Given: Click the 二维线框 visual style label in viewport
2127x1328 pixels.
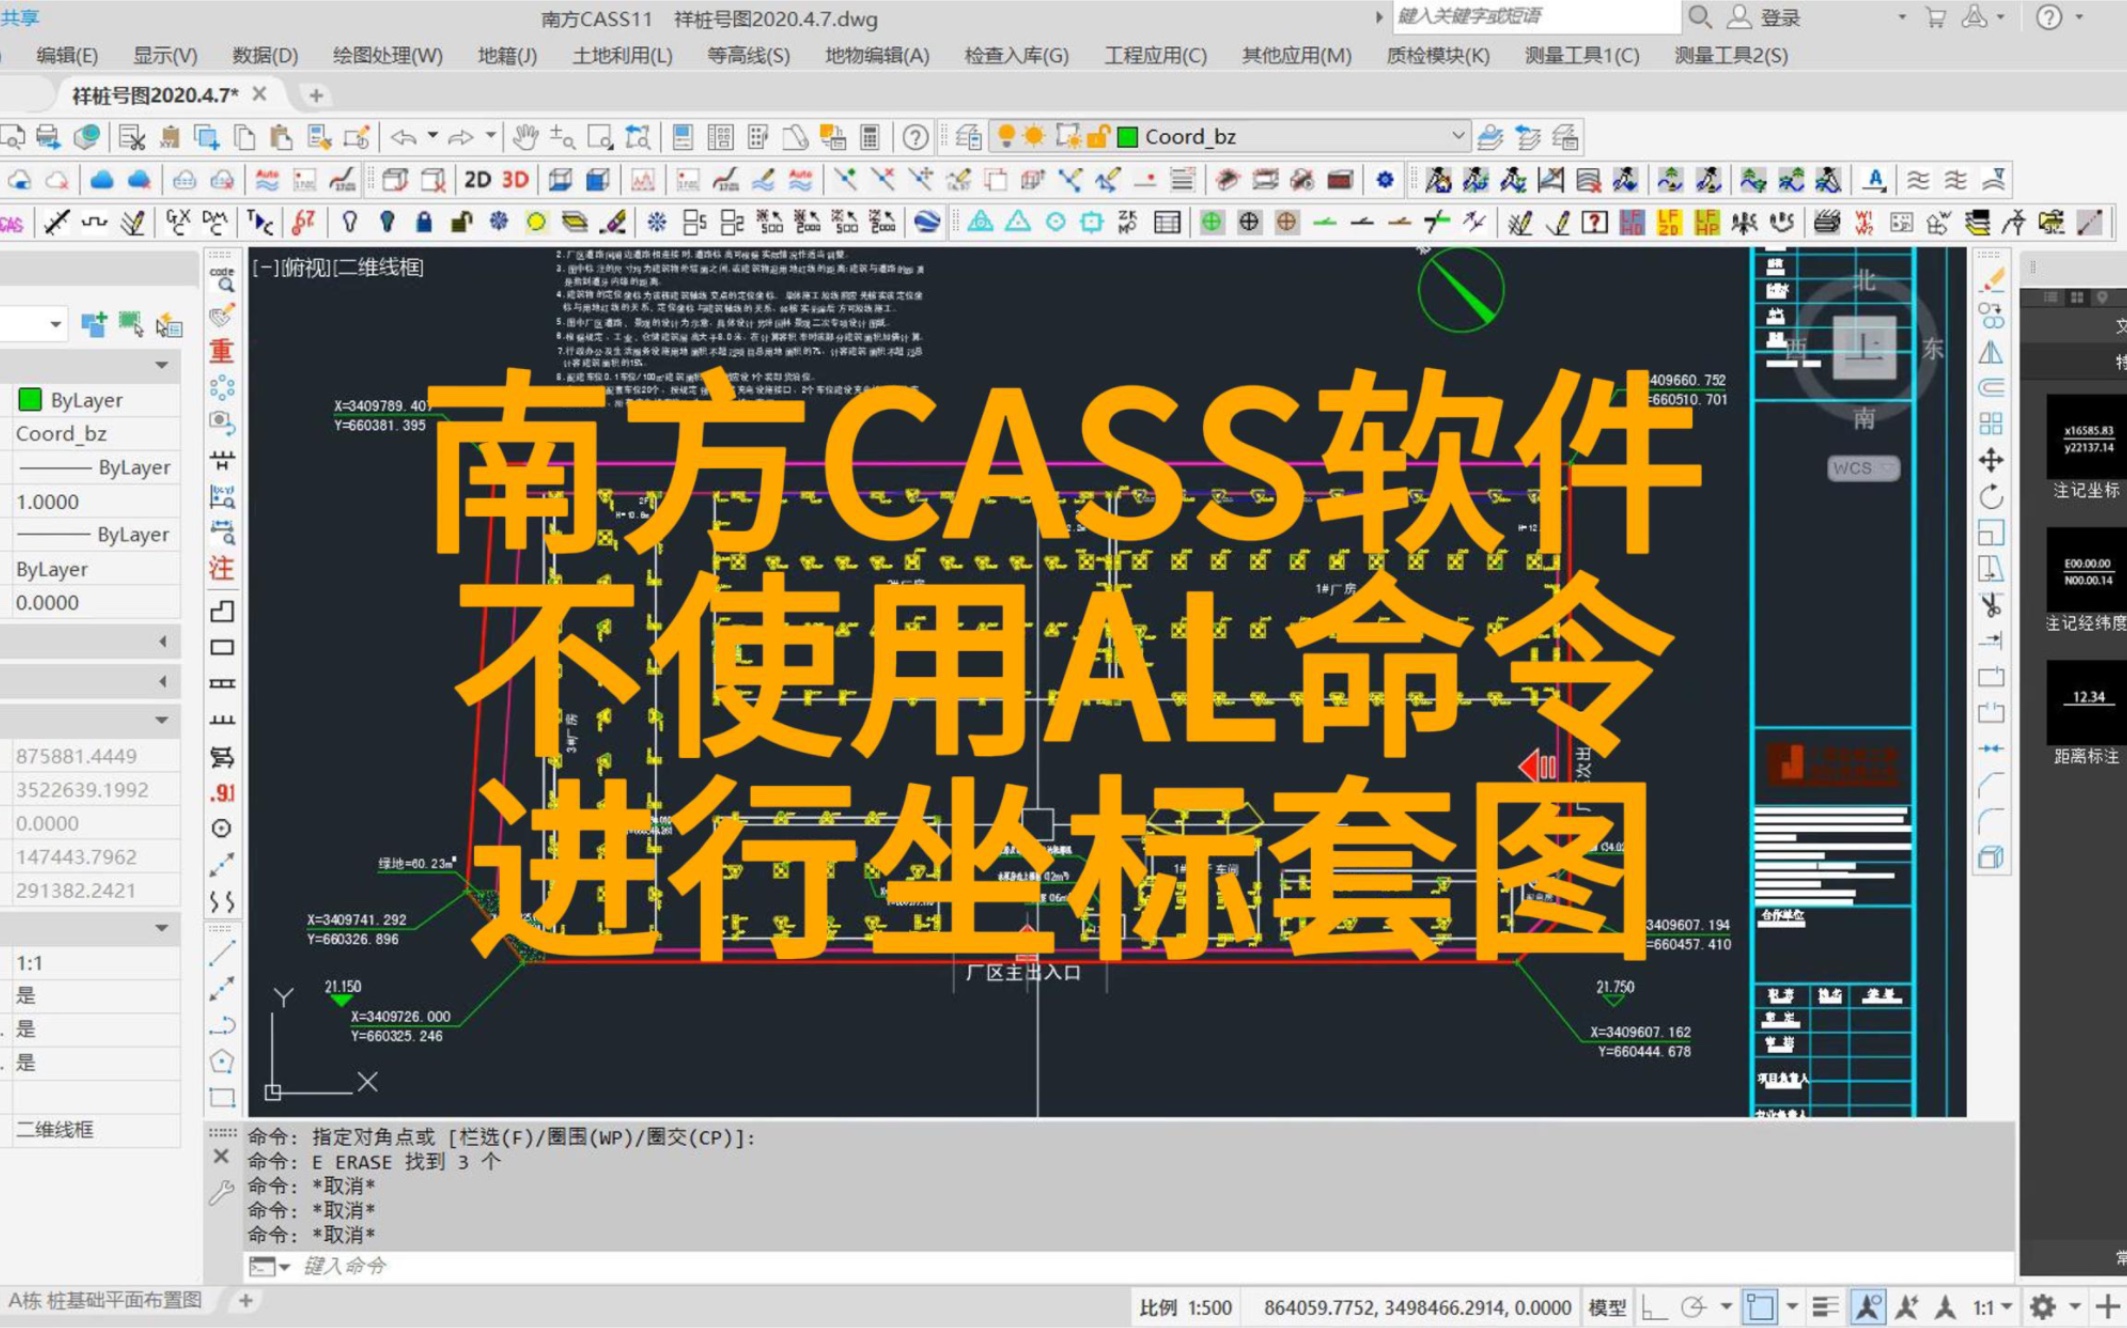Looking at the screenshot, I should (379, 267).
